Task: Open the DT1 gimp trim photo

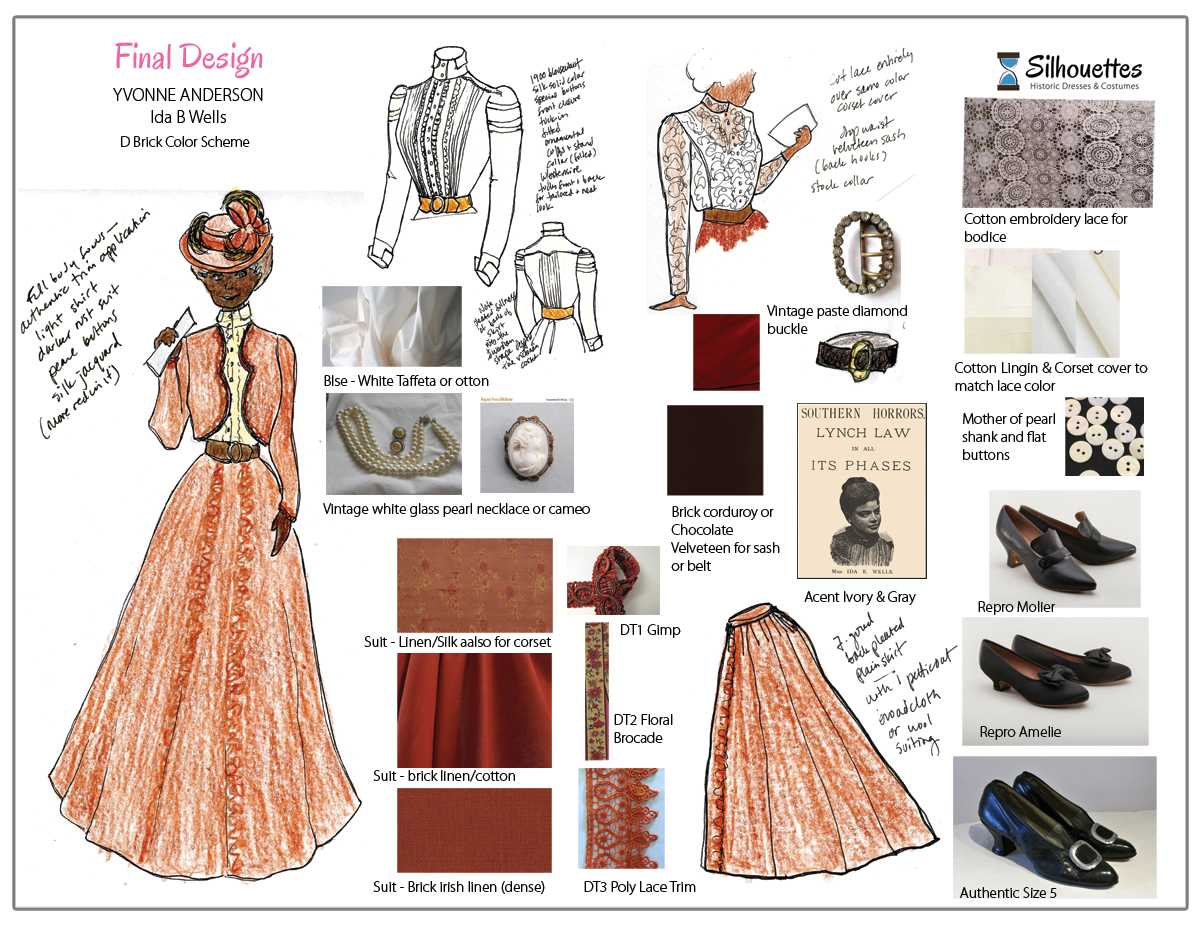Action: (x=613, y=580)
